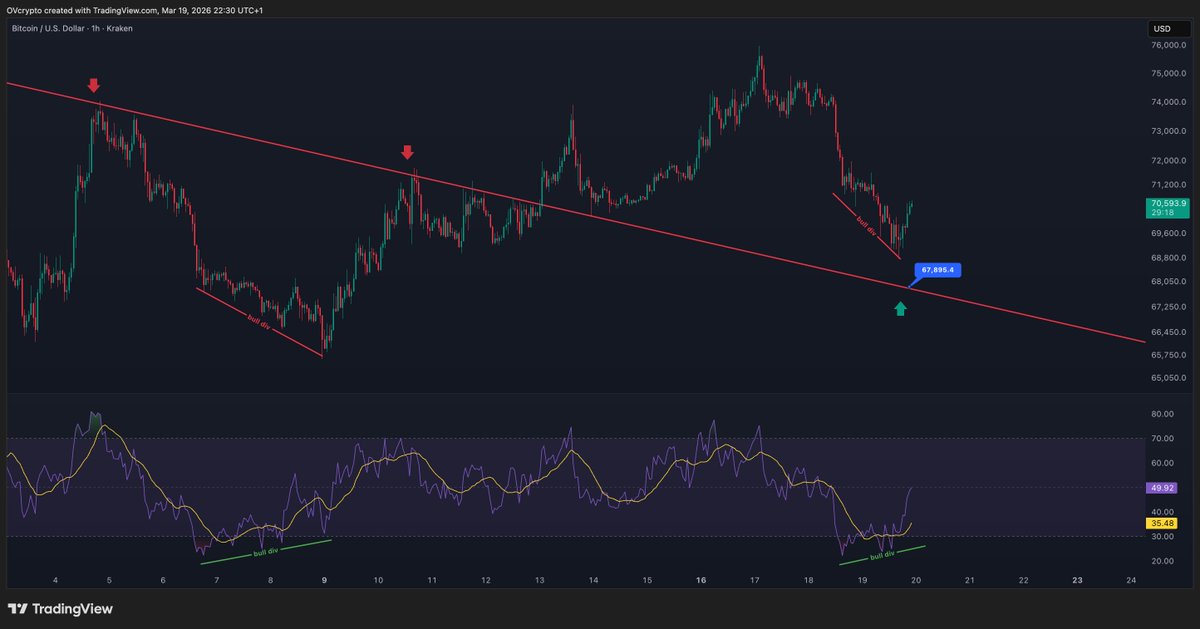
Task: Click the bold date label 23 on time axis
Action: point(1077,580)
